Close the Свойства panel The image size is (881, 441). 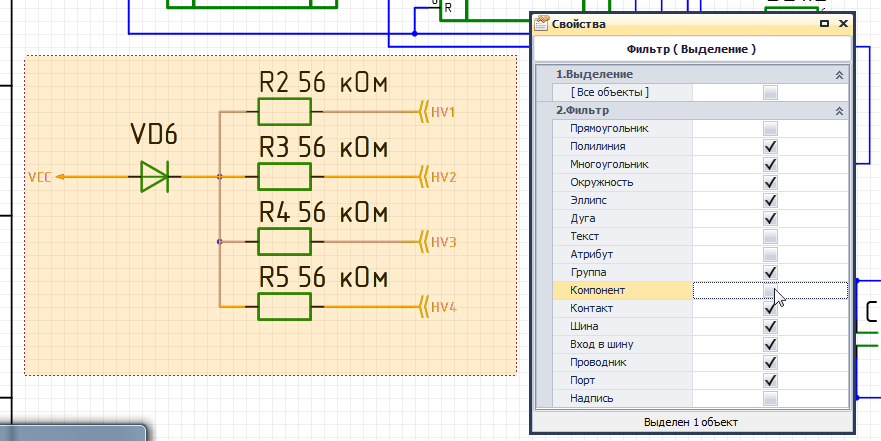(x=842, y=23)
